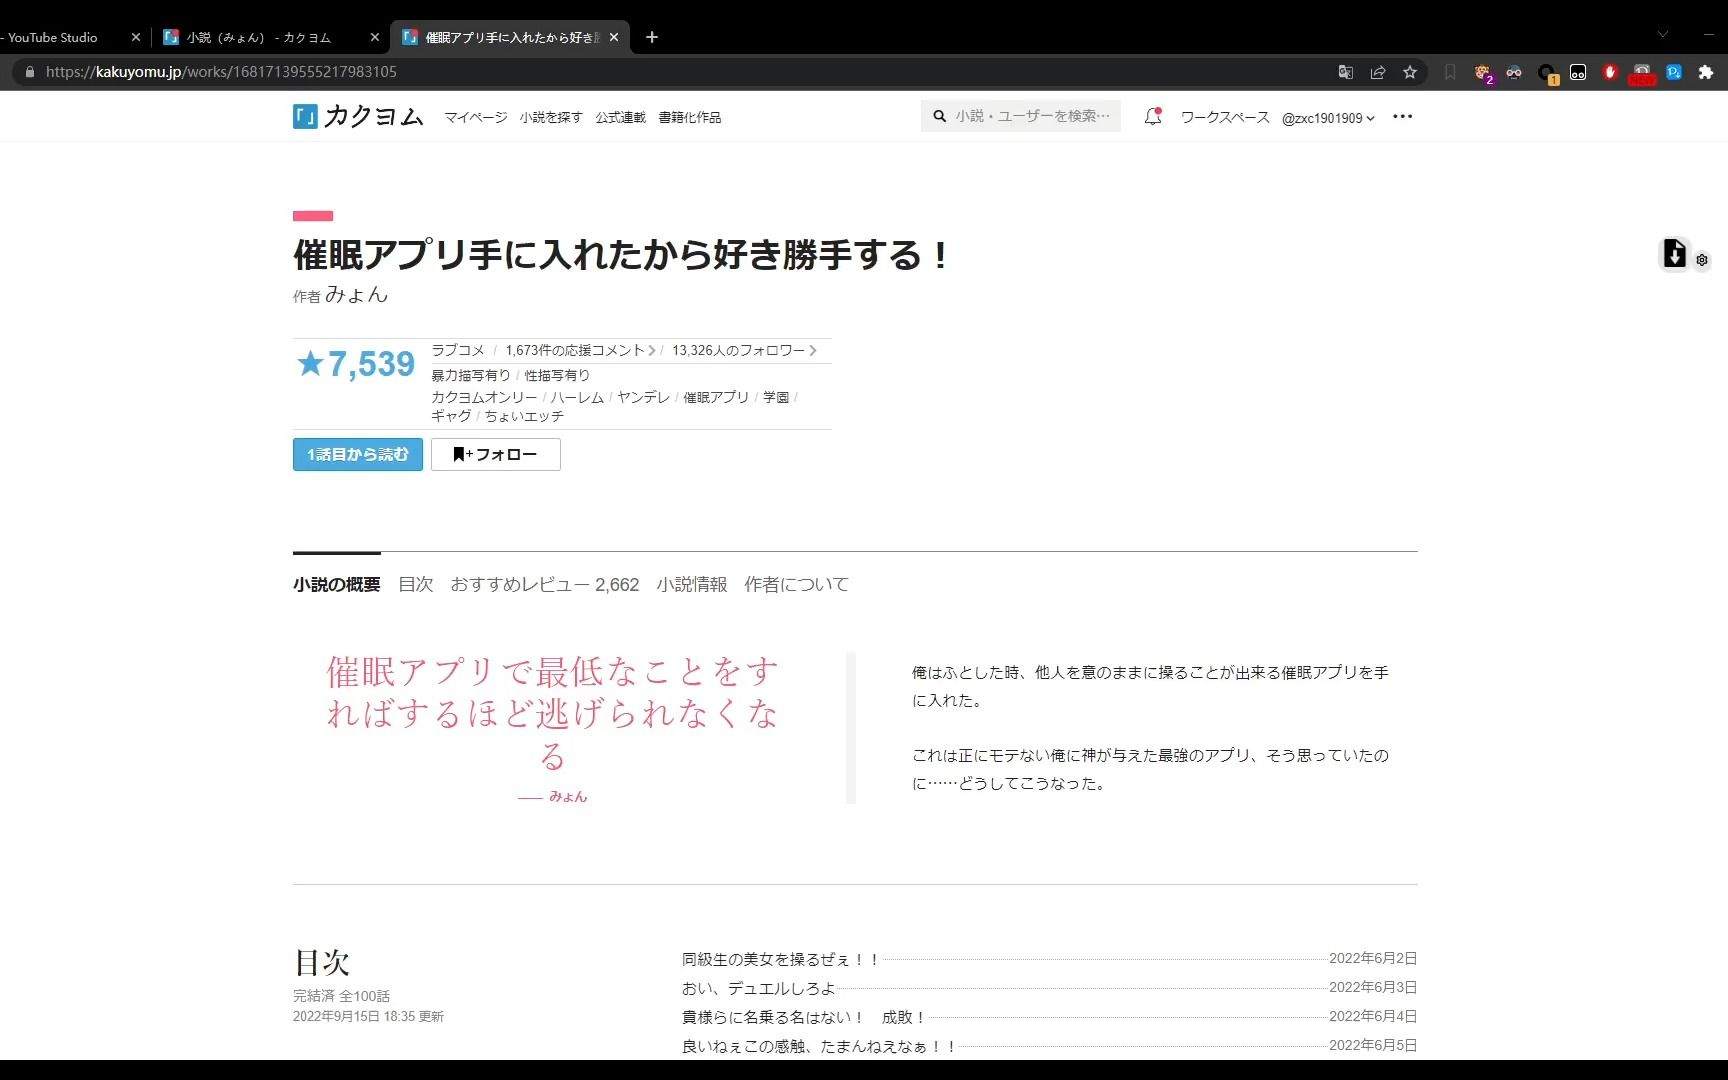Bookmark this page with the star icon
This screenshot has width=1728, height=1080.
point(1410,72)
